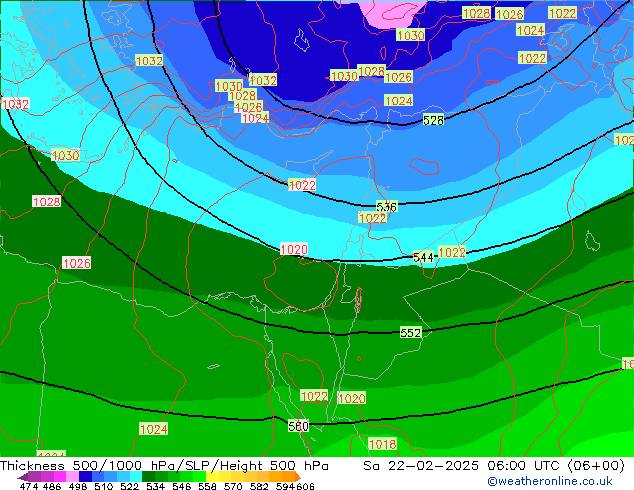Screen dimensions: 634x490
Task: Click the '606' legend value
Action: click(x=305, y=486)
